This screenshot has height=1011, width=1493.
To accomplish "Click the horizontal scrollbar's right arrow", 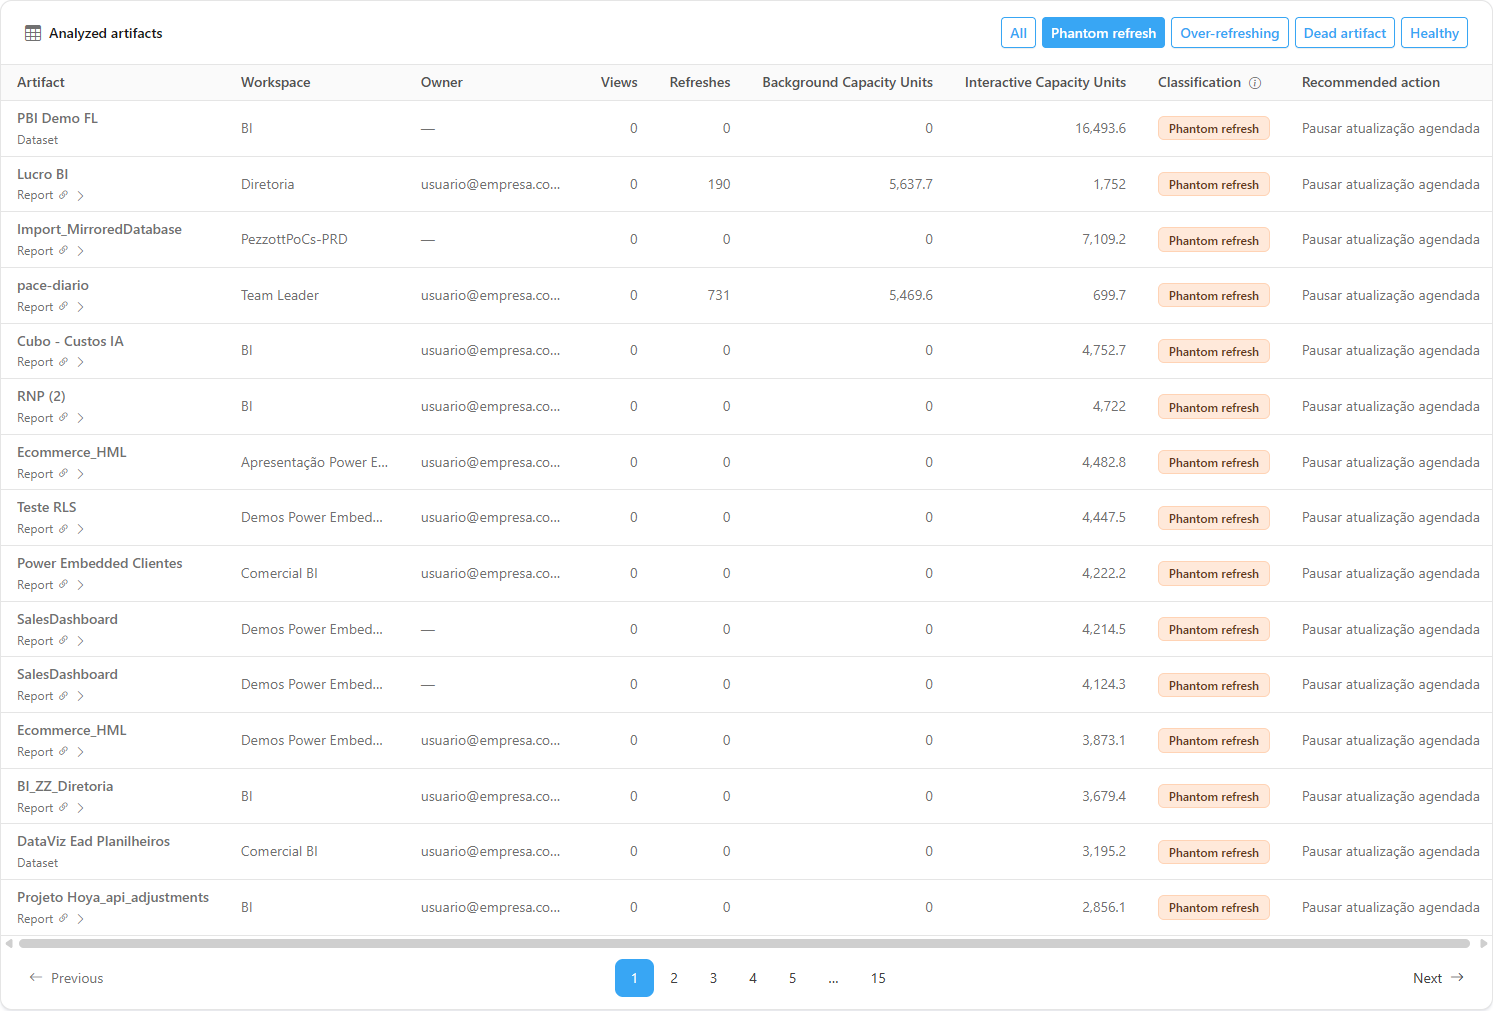I will click(1484, 943).
